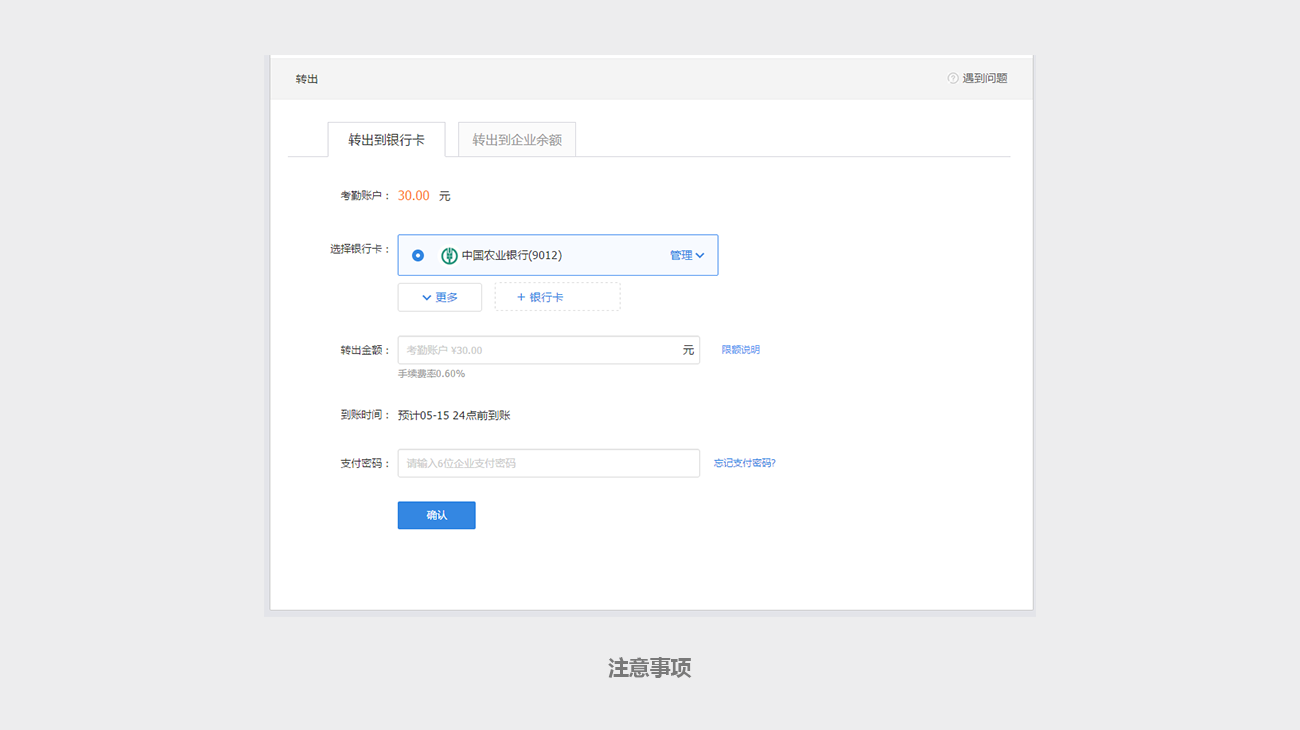The height and width of the screenshot is (730, 1300).
Task: Expand the 更多 bank card list
Action: click(440, 297)
